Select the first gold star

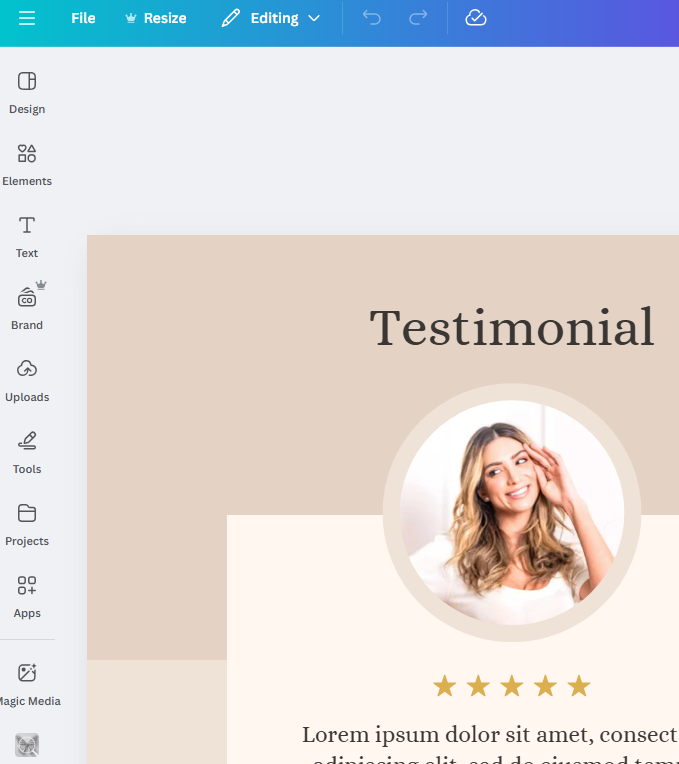[x=445, y=686]
